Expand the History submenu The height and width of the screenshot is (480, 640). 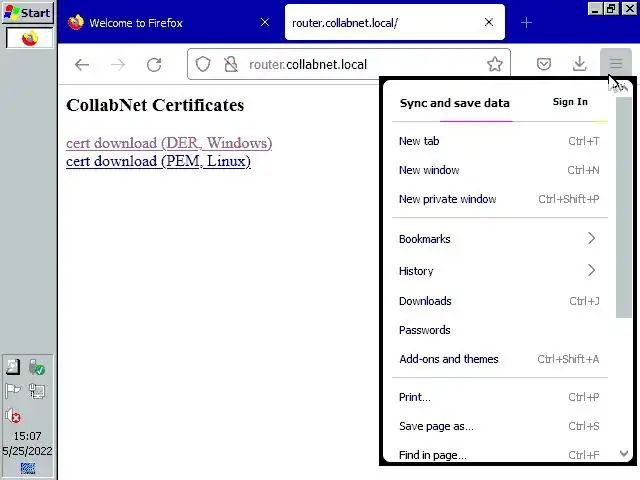coord(500,271)
